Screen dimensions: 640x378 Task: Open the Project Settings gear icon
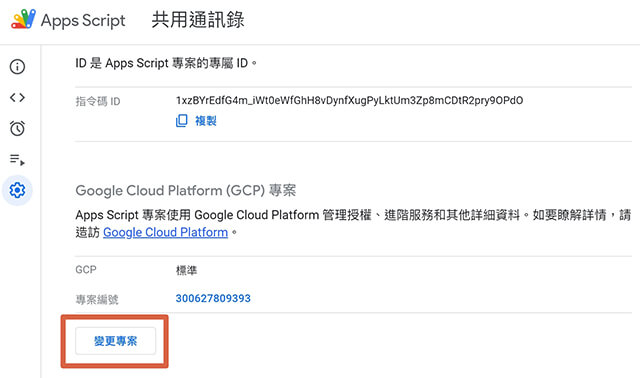[17, 190]
